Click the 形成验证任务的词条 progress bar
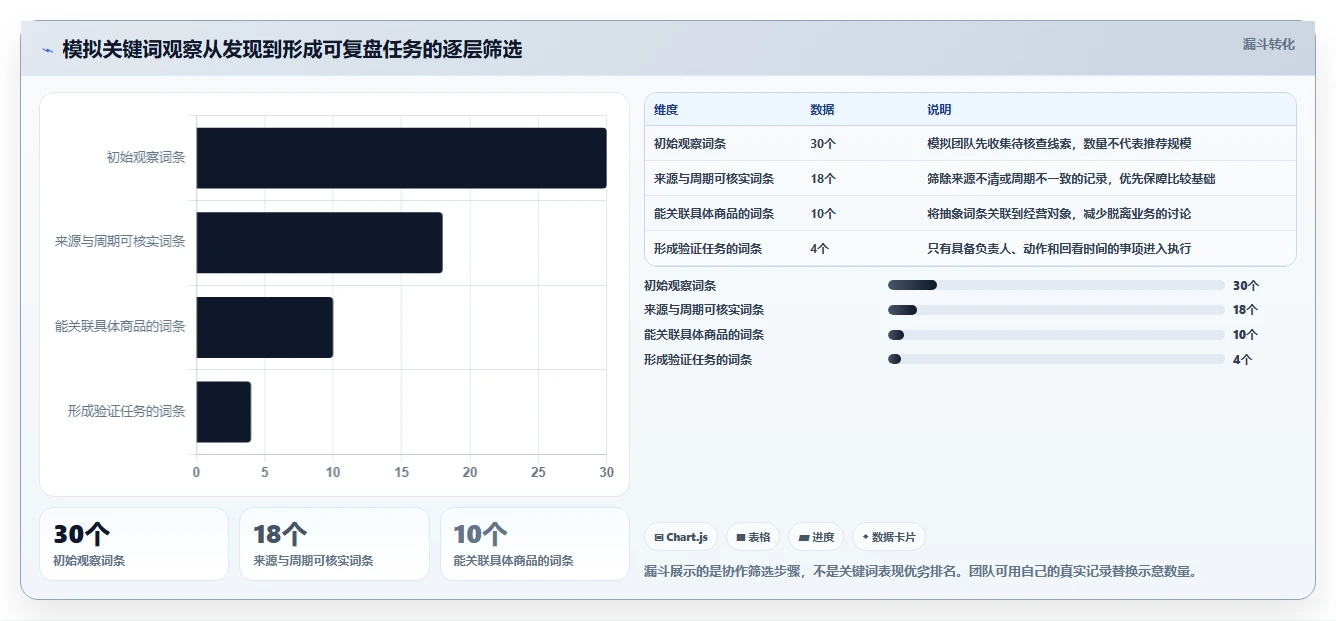 1056,359
